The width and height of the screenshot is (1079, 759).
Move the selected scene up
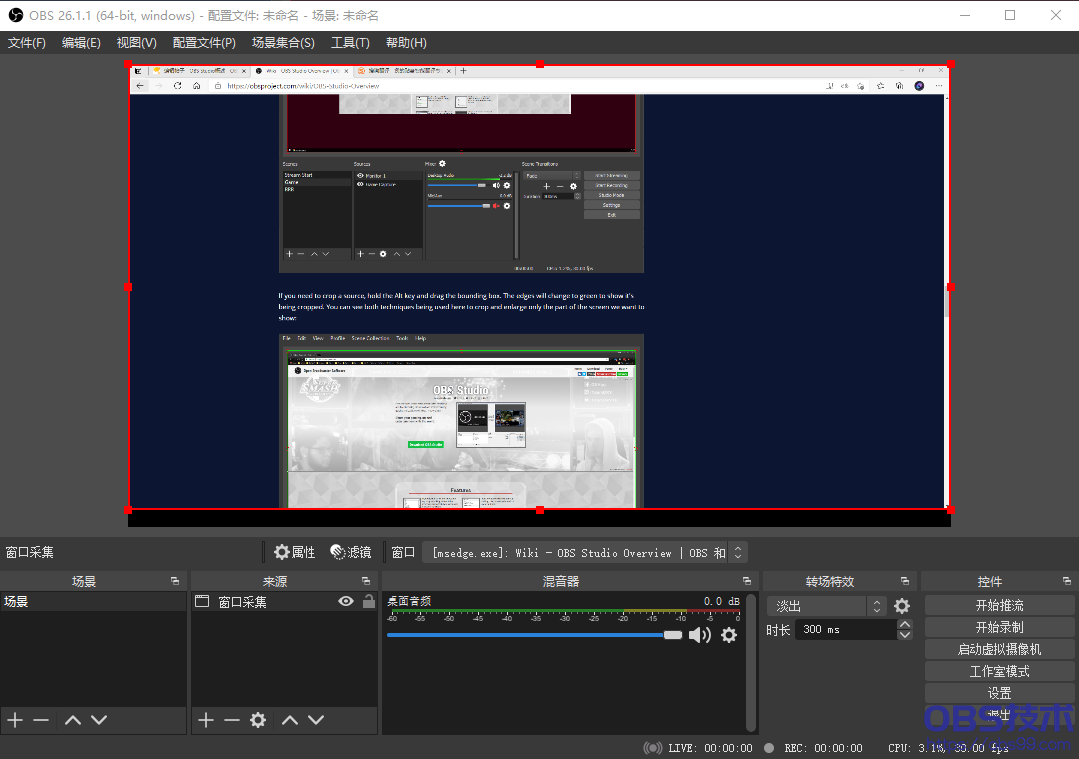[x=73, y=720]
